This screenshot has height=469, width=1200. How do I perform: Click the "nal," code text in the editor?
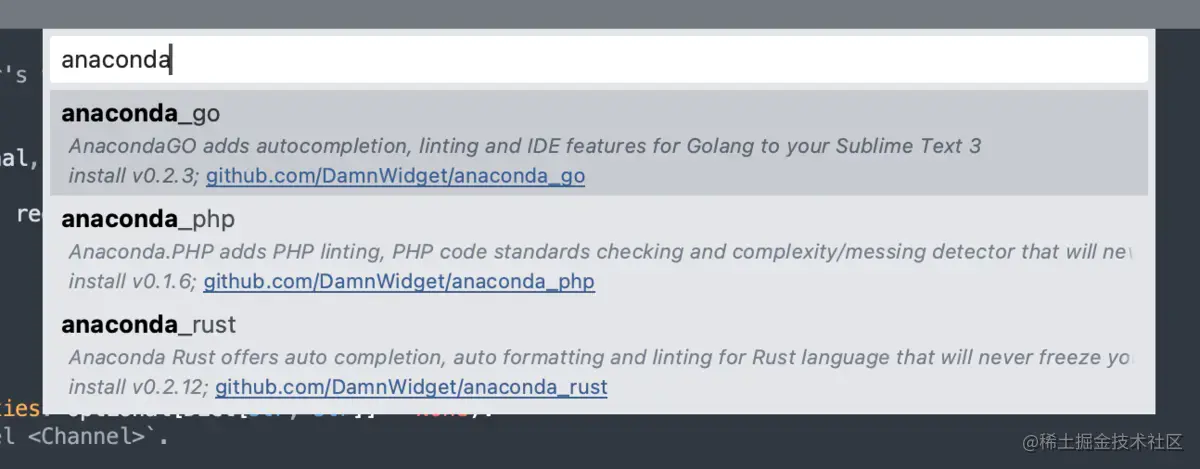(x=19, y=157)
